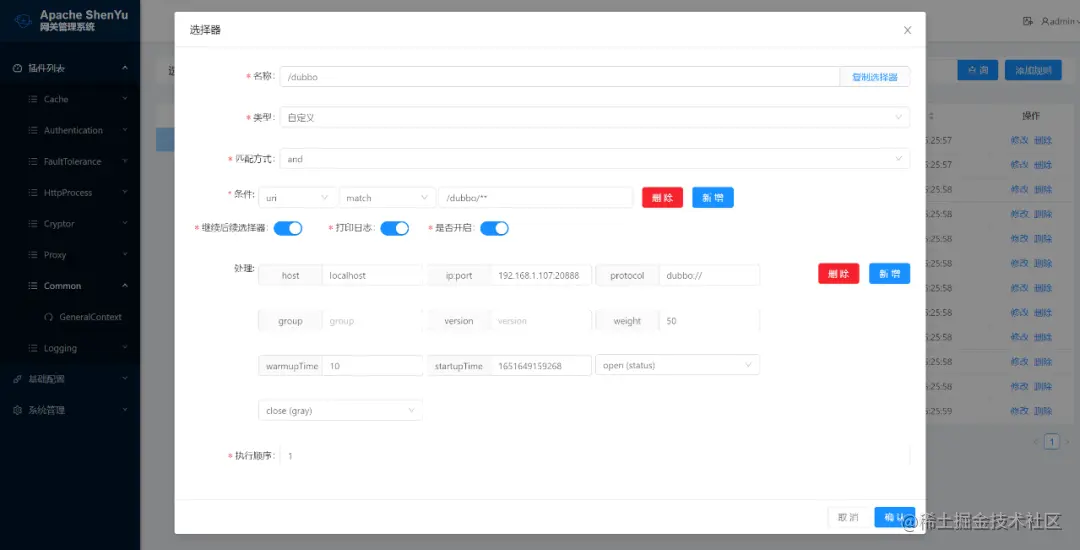
Task: Select the GeneralContext plugin label
Action: point(90,317)
